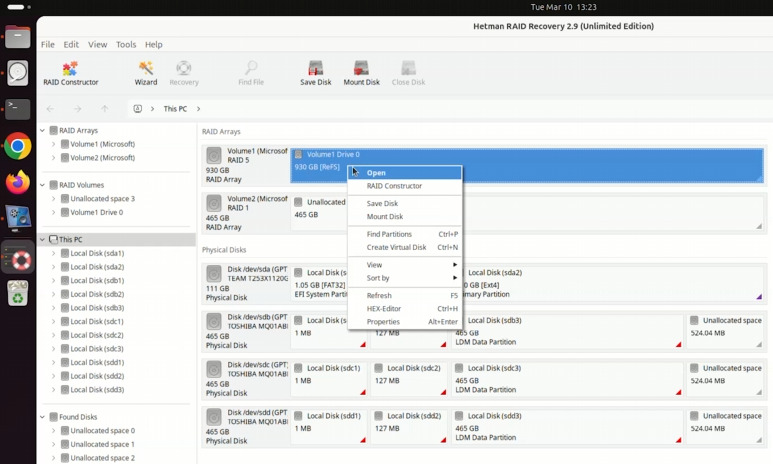Select Unallocated space 1 in the tree
773x464 pixels.
[x=103, y=444]
